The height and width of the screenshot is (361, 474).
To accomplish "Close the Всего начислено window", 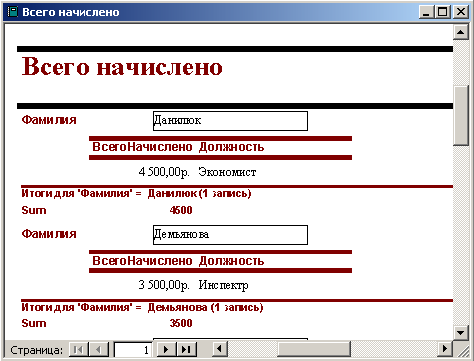I will tap(461, 12).
